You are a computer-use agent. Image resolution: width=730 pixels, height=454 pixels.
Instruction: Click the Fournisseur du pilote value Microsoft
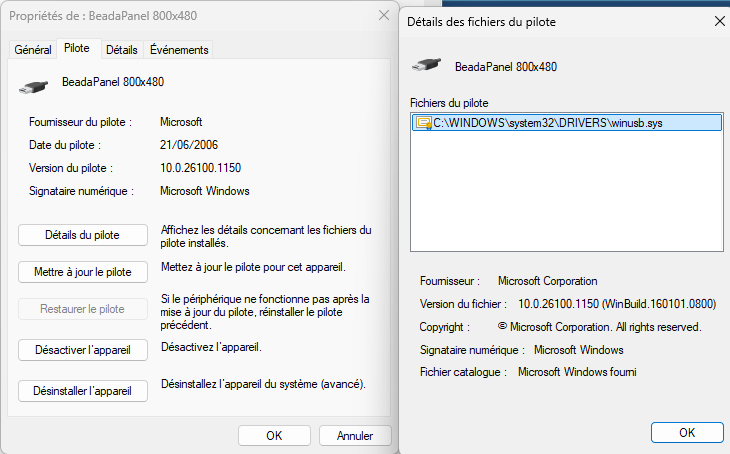click(x=181, y=122)
